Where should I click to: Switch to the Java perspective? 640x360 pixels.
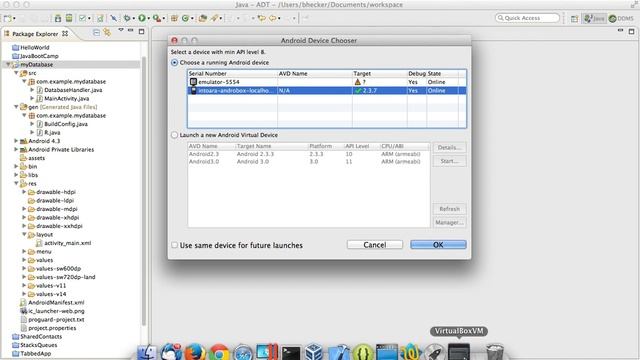[594, 18]
